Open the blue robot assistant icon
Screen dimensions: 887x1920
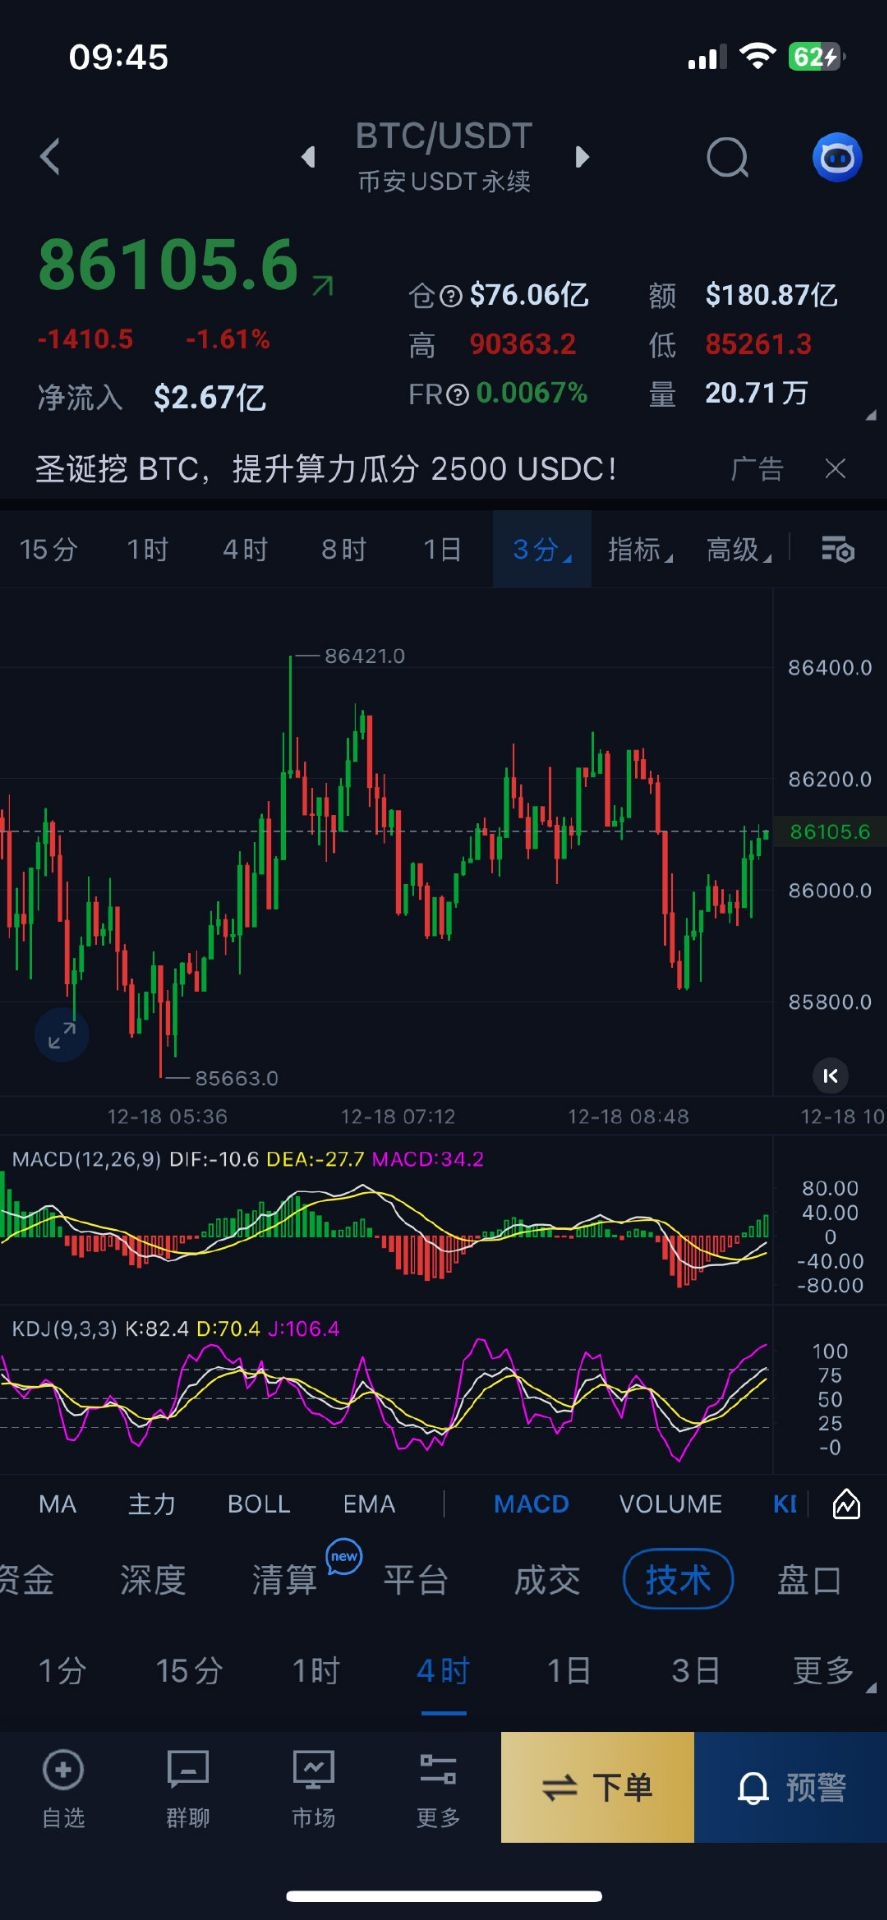click(x=836, y=157)
